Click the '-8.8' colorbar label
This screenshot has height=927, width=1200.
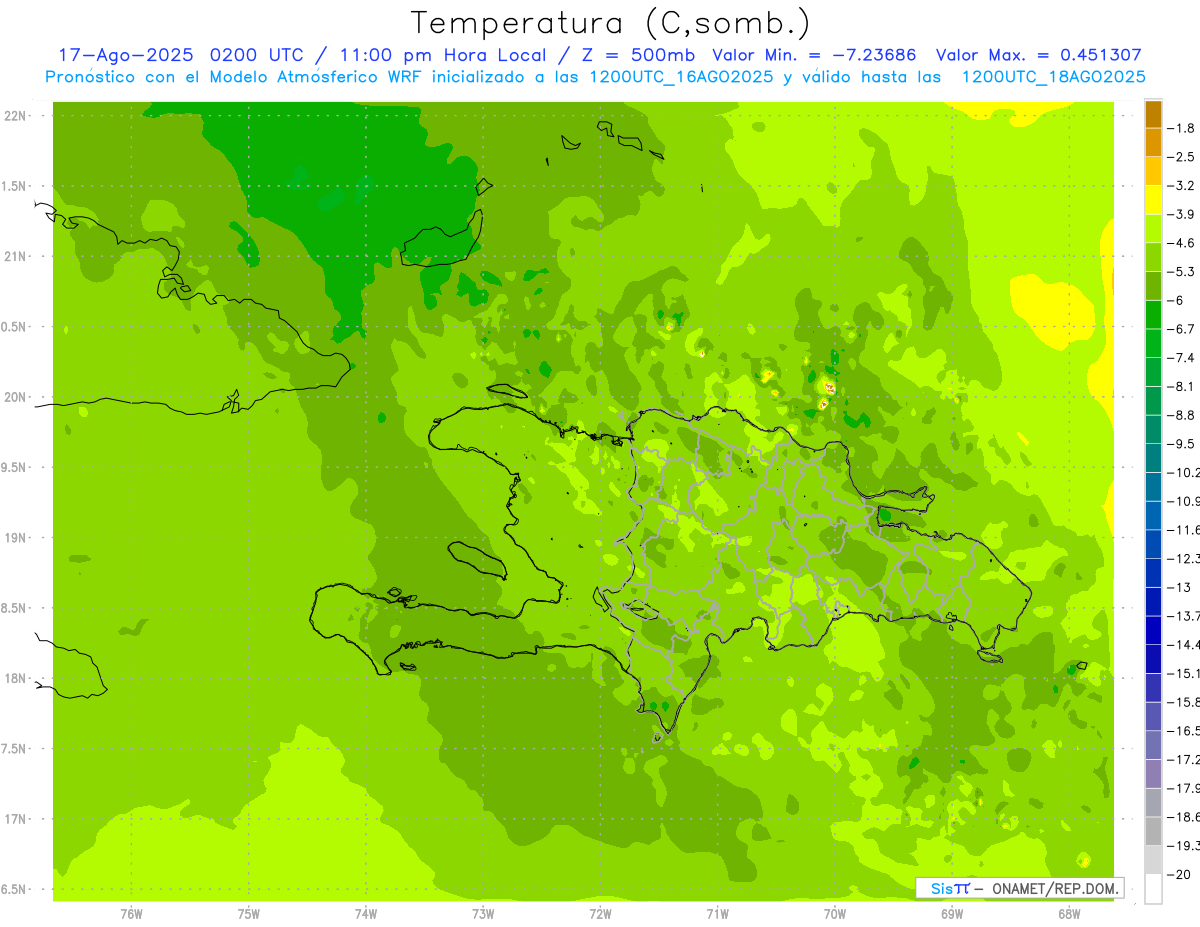point(1182,415)
